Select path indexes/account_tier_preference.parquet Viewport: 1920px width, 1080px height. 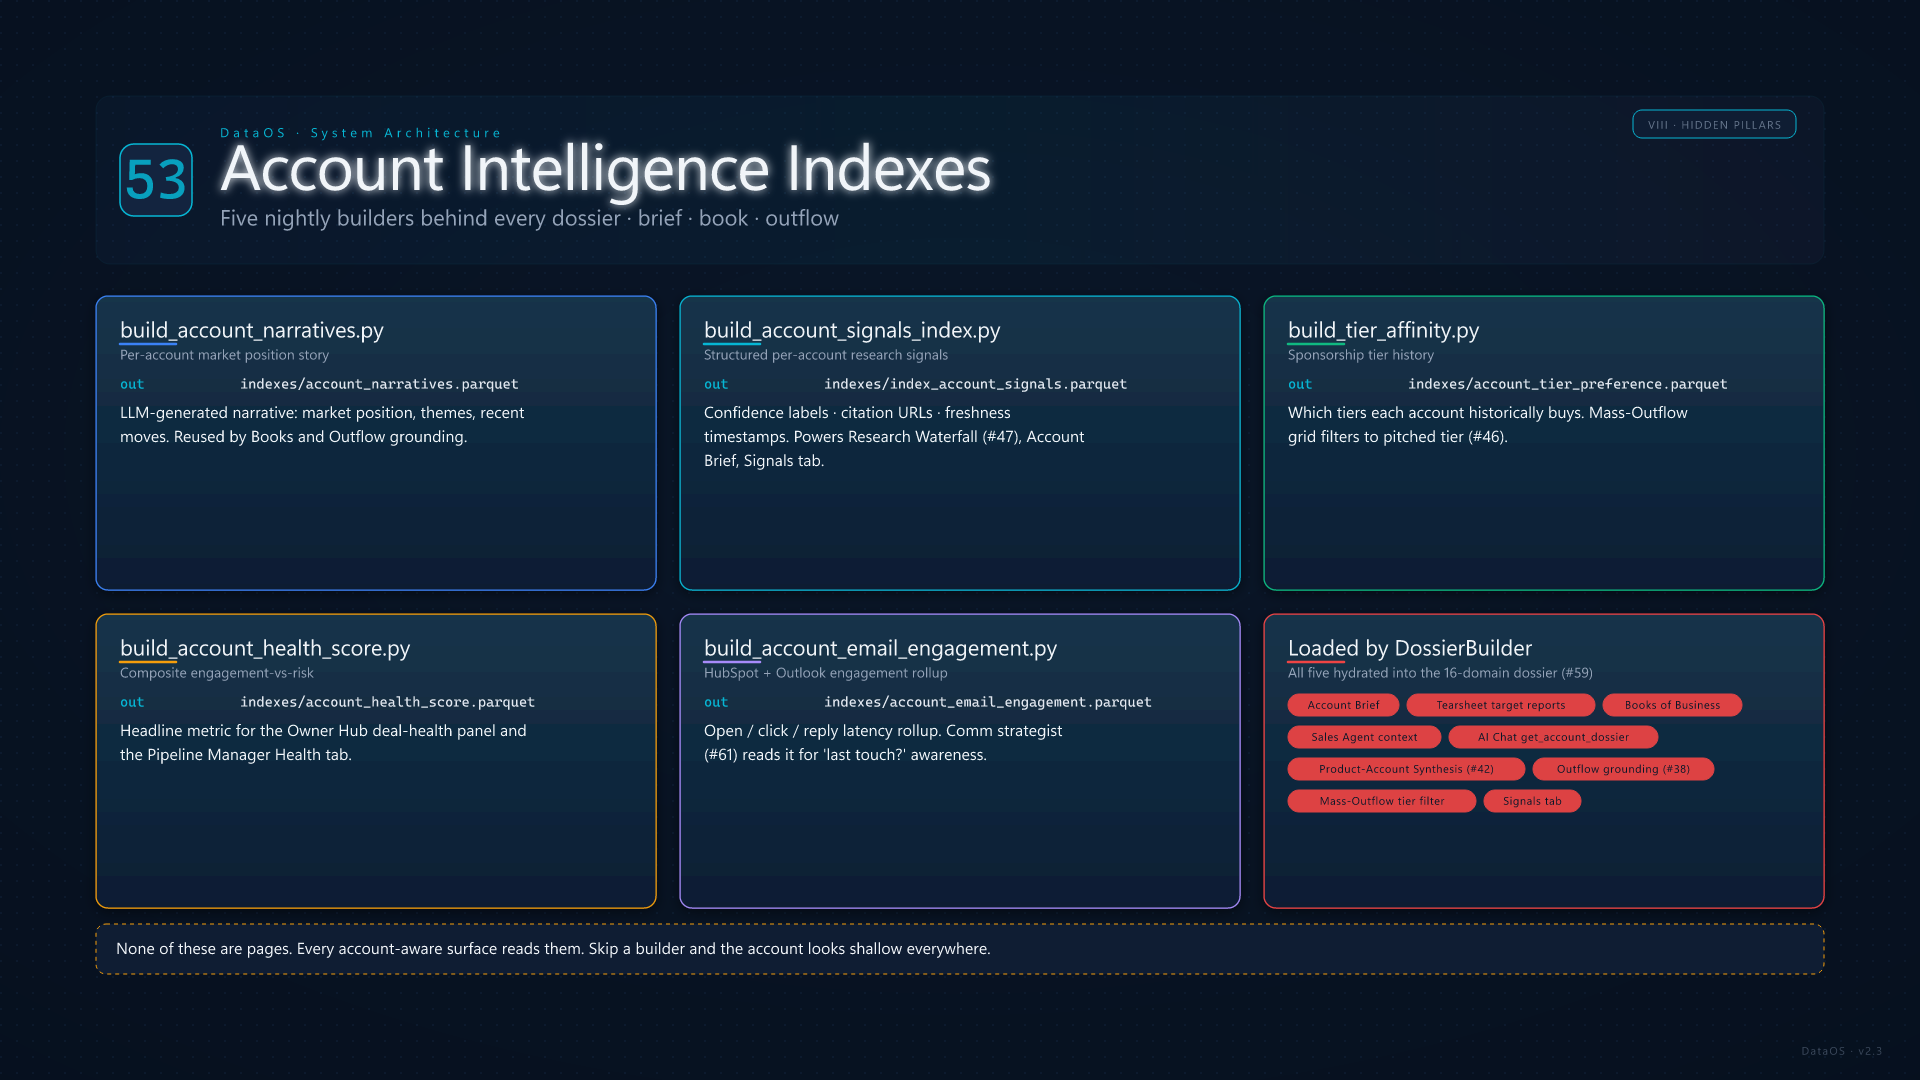[x=1567, y=384]
